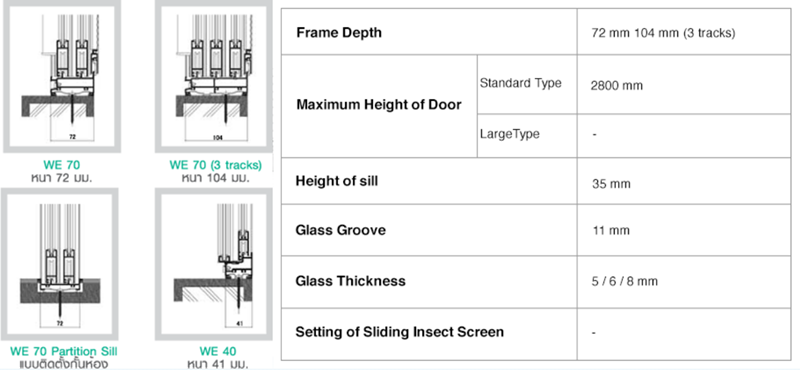Click the green WE 40 label

(x=217, y=352)
